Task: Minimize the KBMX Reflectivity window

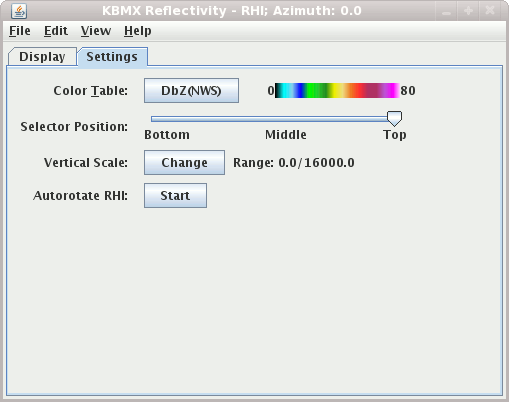Action: pyautogui.click(x=446, y=11)
